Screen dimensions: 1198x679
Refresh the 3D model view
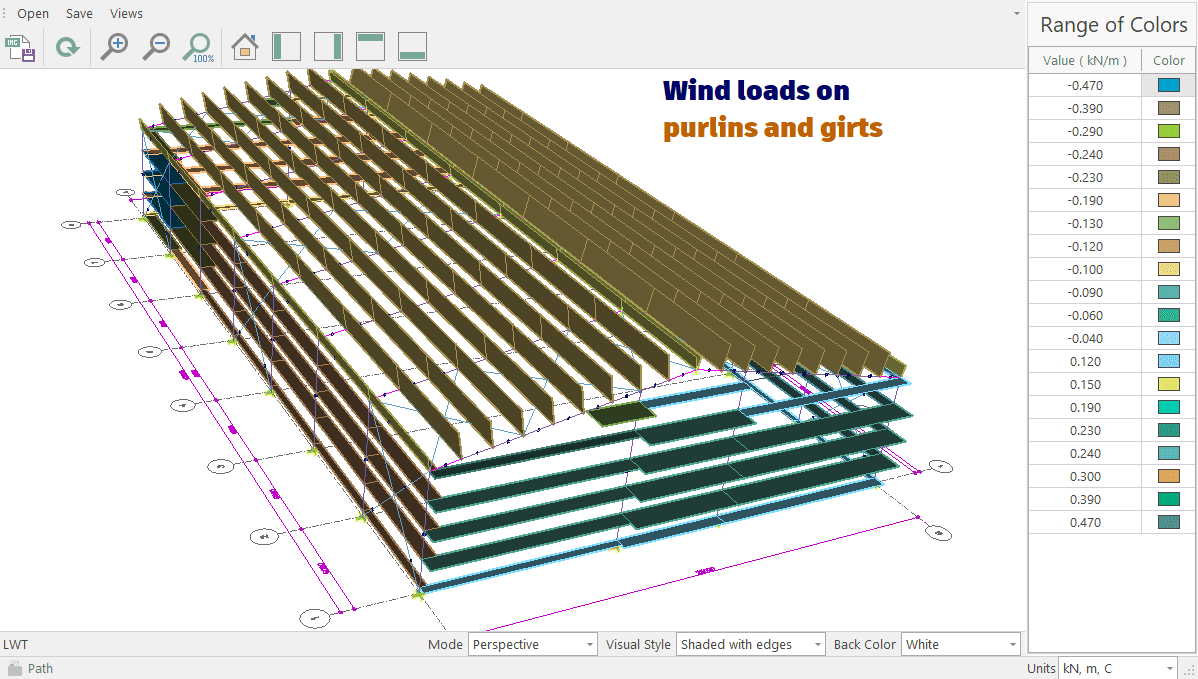pyautogui.click(x=67, y=47)
